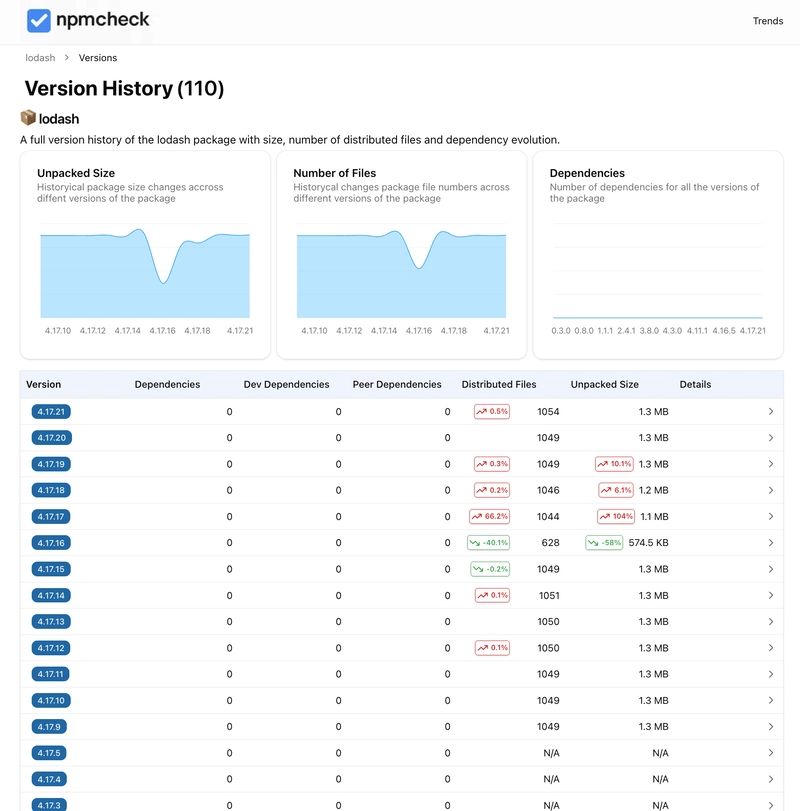
Task: Select the 4.17.16 version badge
Action: point(51,543)
